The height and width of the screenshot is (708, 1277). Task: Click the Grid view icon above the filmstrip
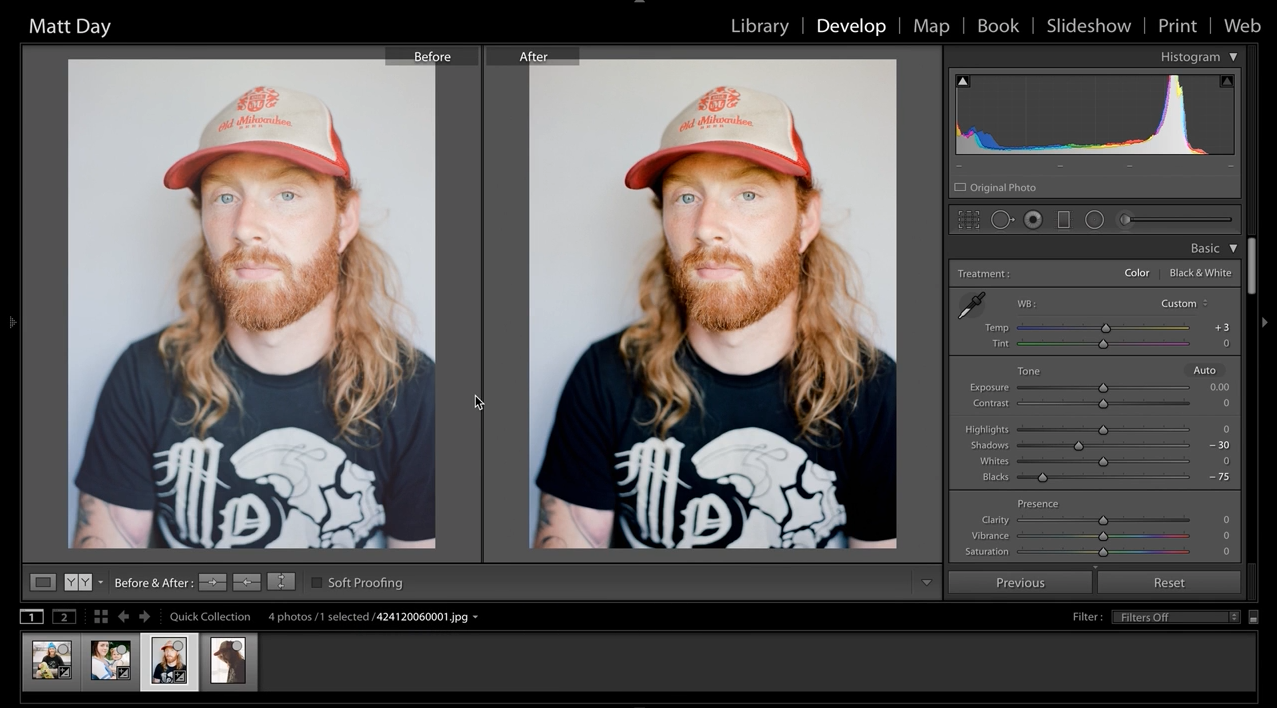tap(100, 616)
